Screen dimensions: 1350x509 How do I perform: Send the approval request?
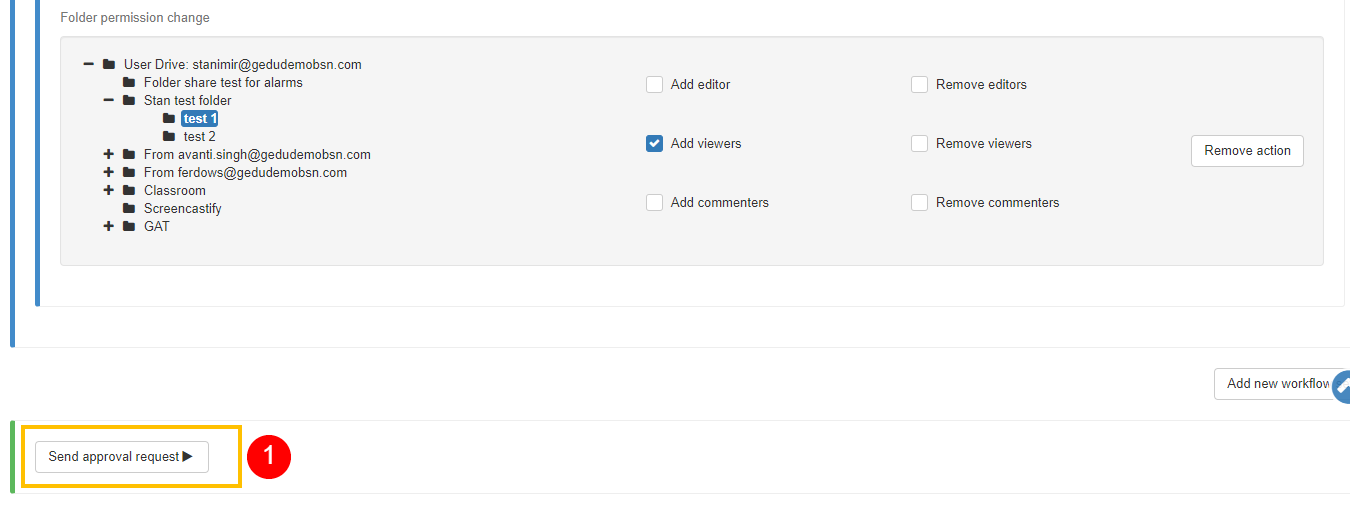(122, 457)
